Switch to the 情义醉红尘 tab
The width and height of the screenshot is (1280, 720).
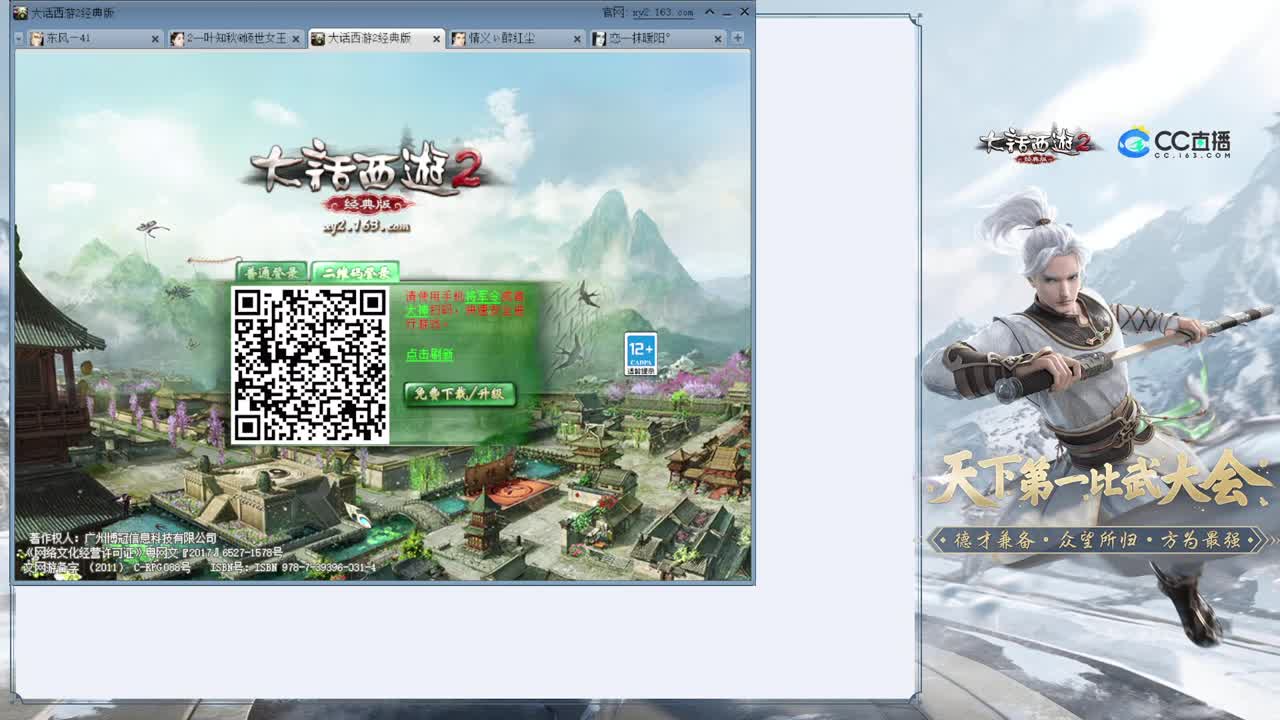click(x=516, y=38)
